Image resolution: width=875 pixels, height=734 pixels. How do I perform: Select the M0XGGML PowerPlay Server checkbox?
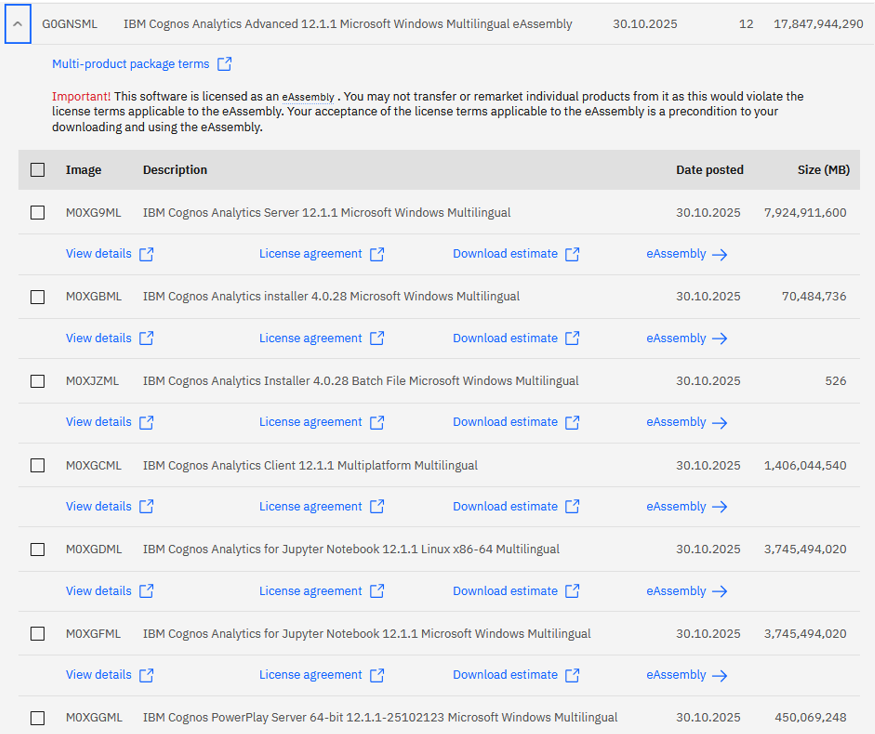pyautogui.click(x=38, y=718)
